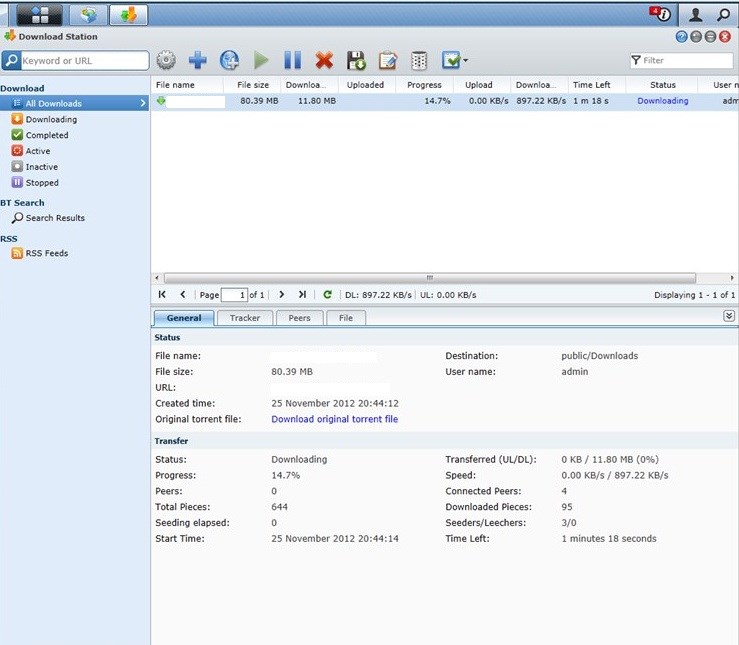Show the Active tasks category
The width and height of the screenshot is (739, 645).
(38, 151)
